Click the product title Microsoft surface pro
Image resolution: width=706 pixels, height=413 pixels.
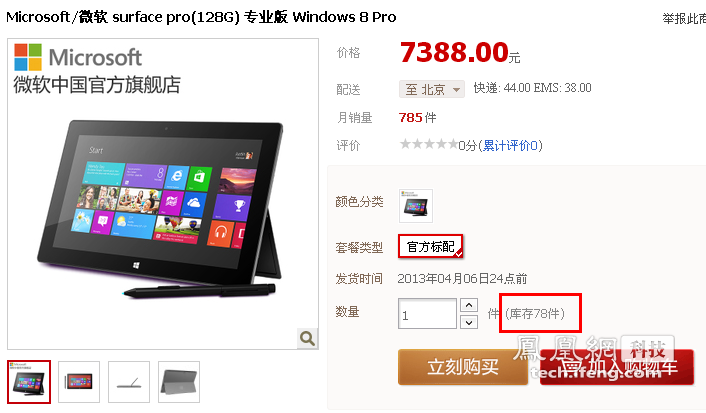201,17
